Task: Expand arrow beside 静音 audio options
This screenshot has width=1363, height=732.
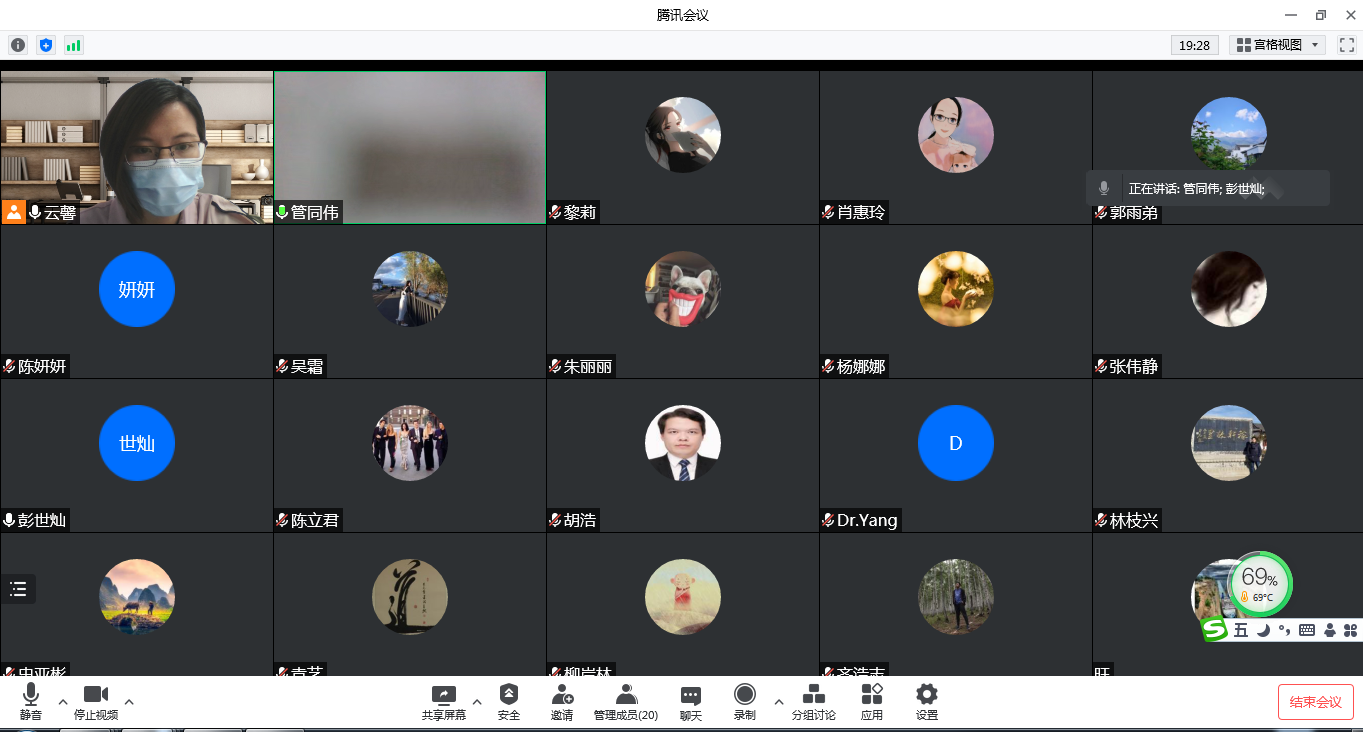Action: (x=63, y=701)
